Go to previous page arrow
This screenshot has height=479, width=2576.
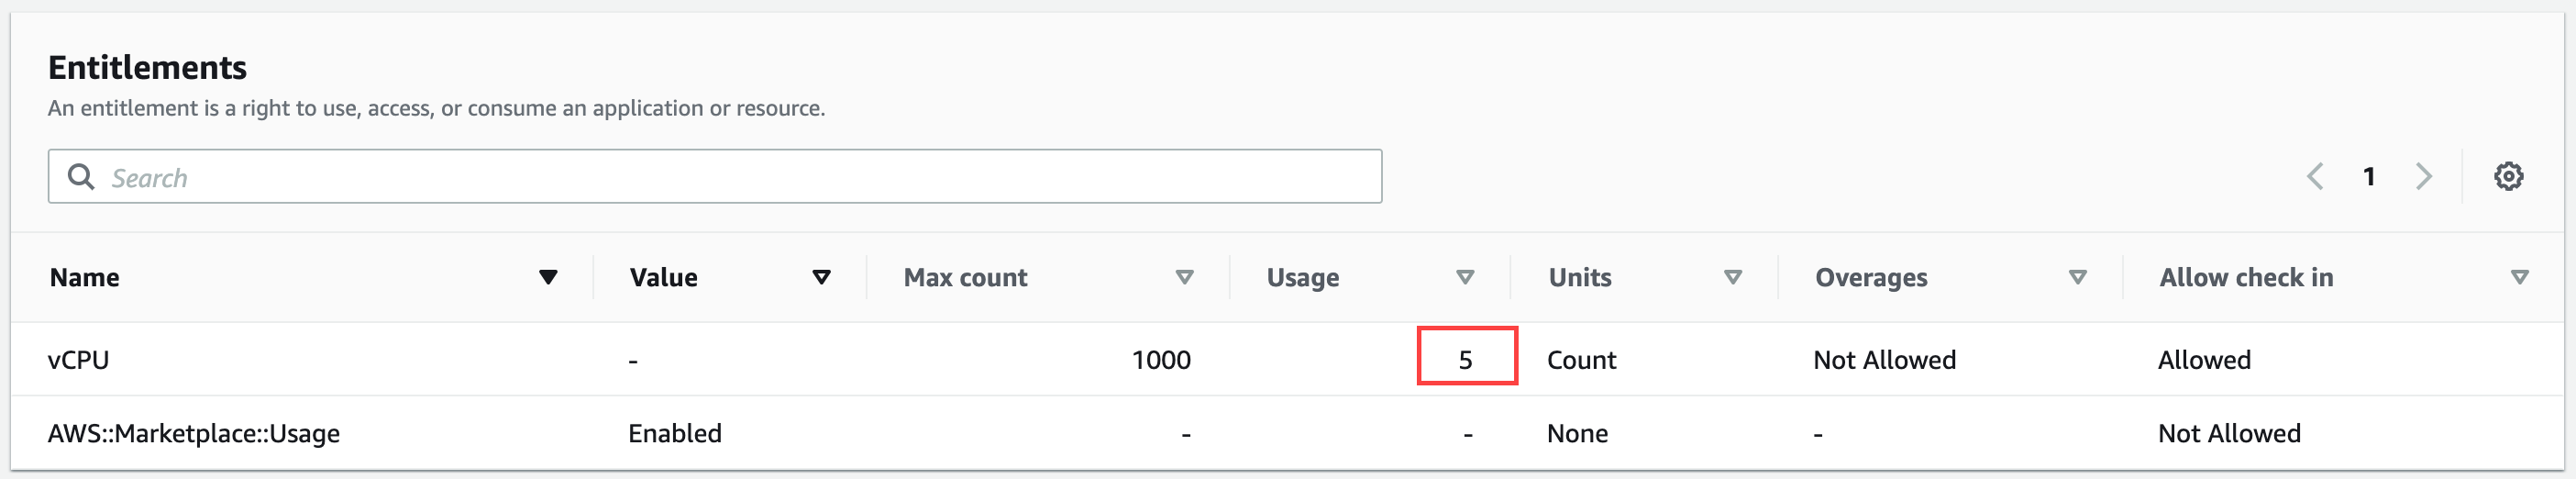2314,177
